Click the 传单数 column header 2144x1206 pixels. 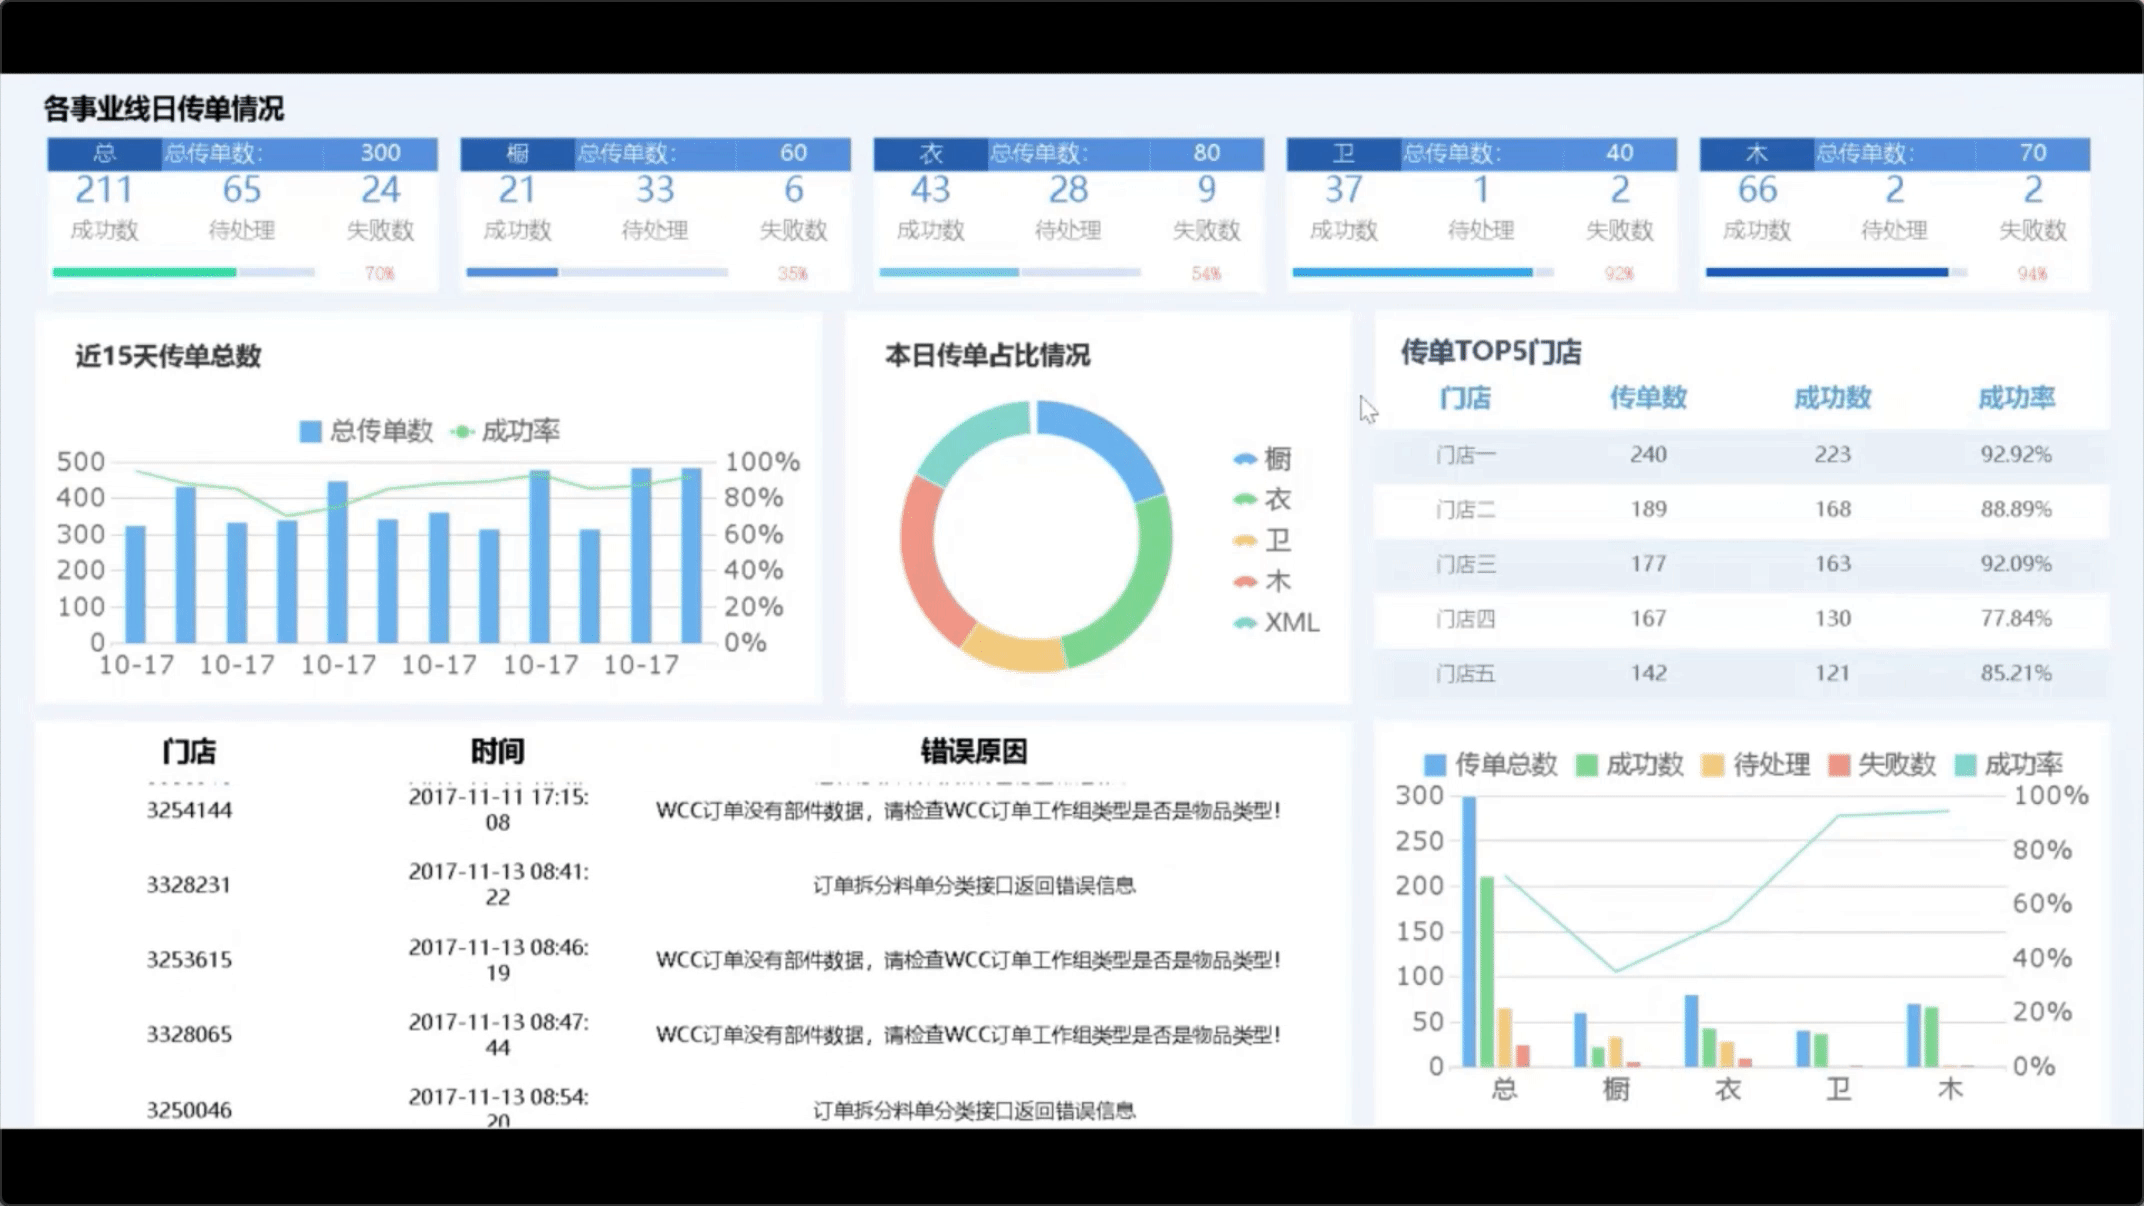[1647, 398]
